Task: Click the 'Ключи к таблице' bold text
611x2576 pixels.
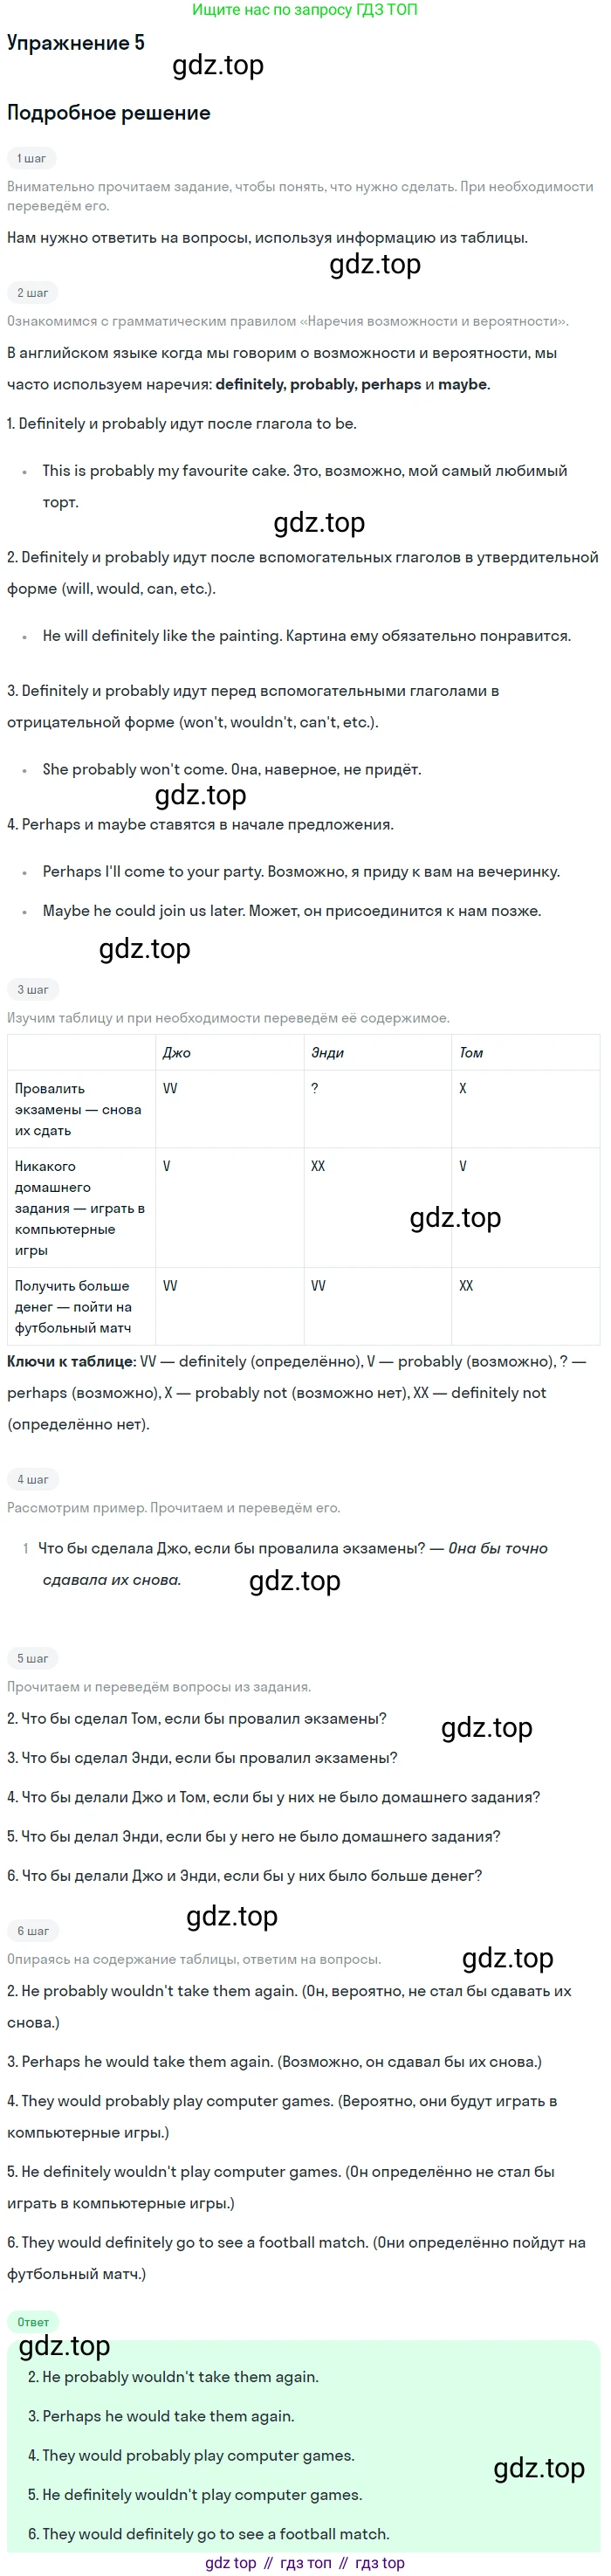Action: coord(71,1361)
